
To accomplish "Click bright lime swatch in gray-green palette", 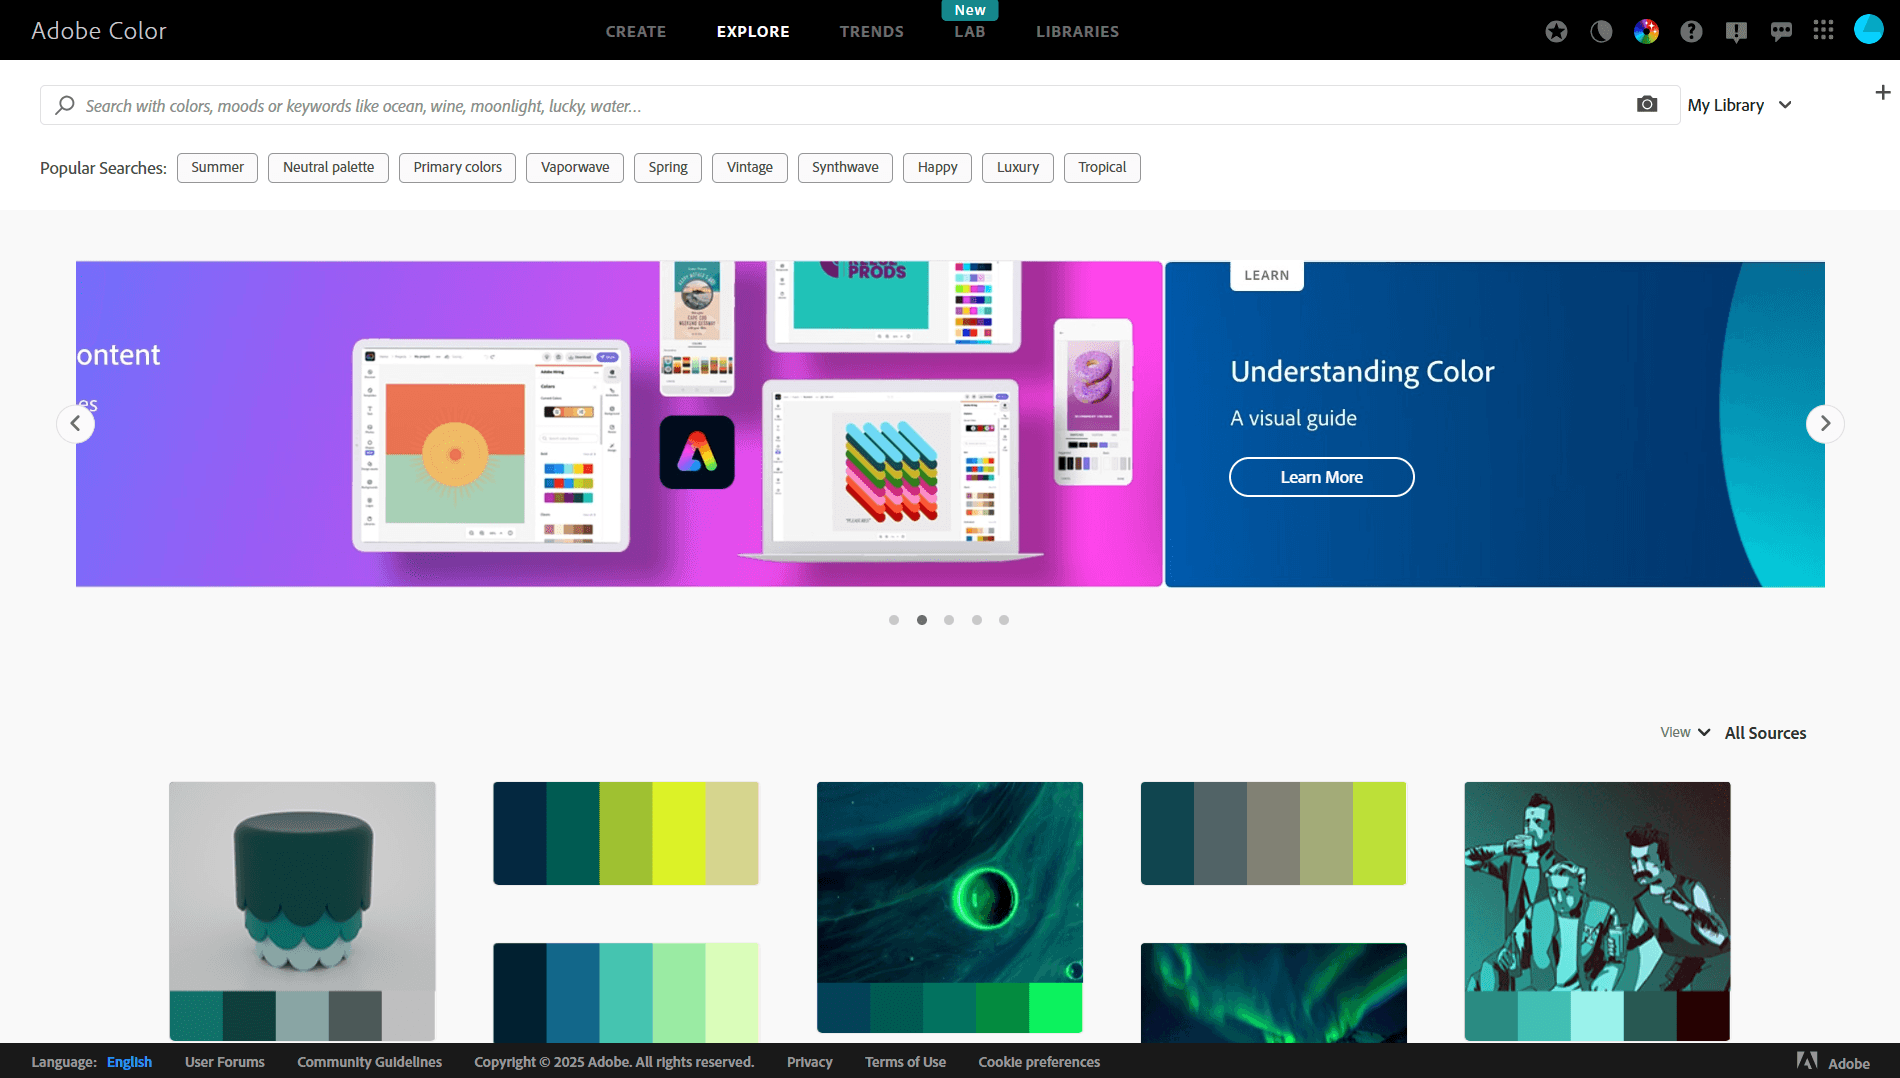I will pos(1380,833).
